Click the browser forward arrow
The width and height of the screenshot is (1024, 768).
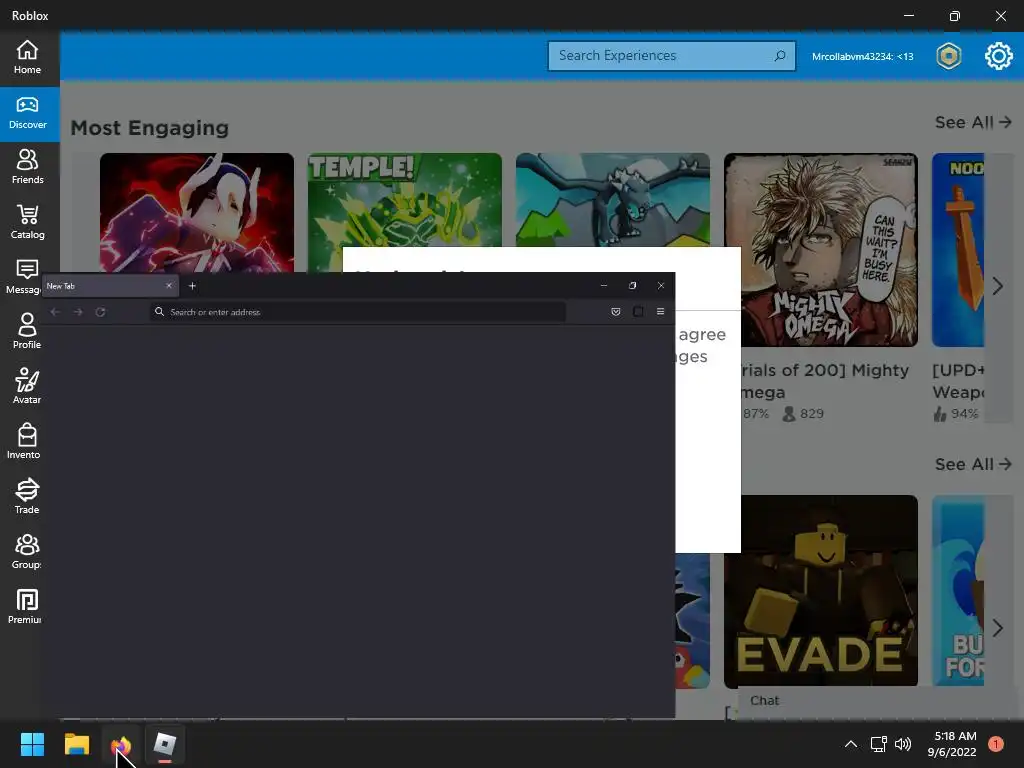tap(78, 312)
